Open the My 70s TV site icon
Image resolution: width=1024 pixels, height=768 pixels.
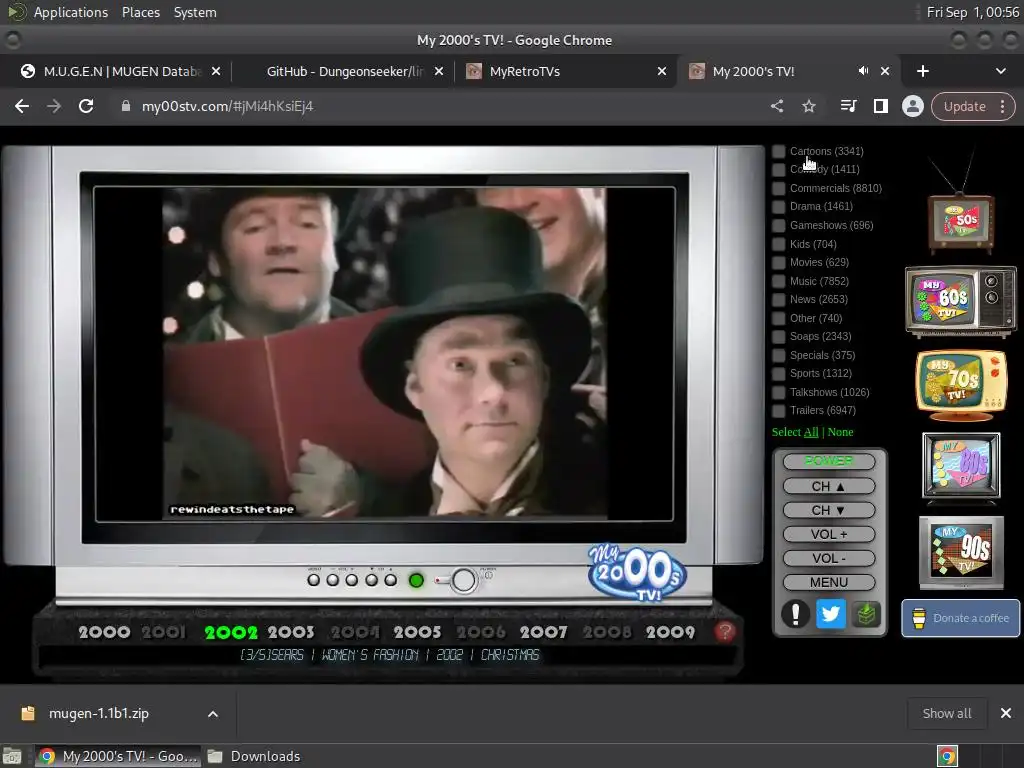click(x=961, y=385)
